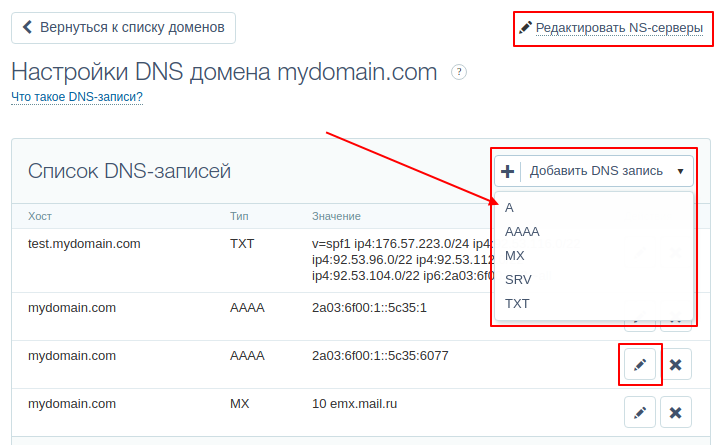Pick MX from the add record menu

[x=515, y=256]
